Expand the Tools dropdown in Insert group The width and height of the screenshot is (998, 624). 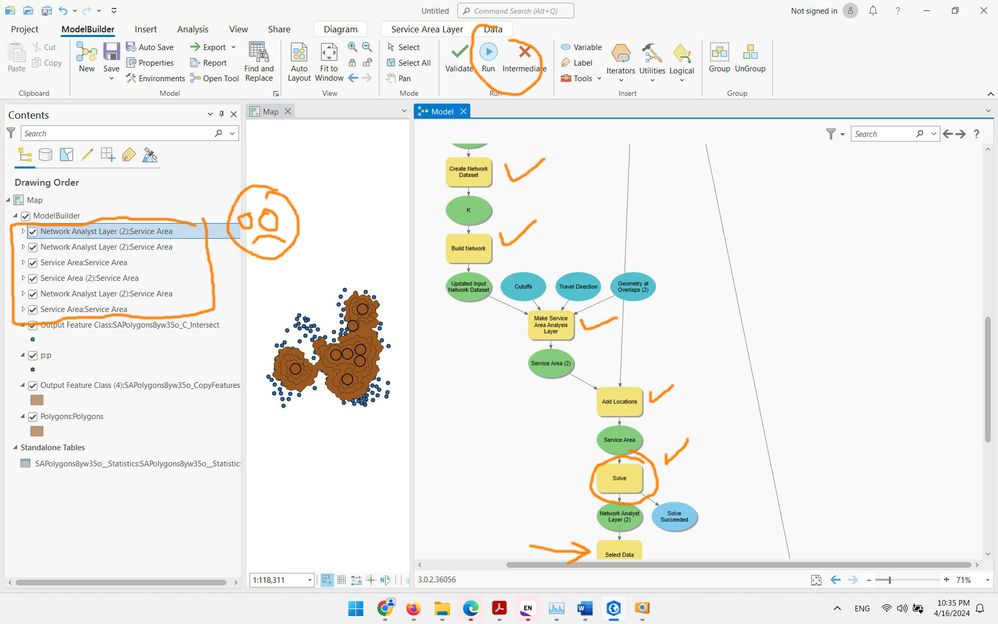point(600,78)
